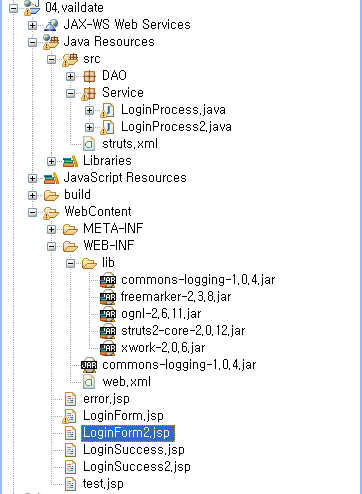Click the freemarker-2.3.8.jar jar icon
Viewport: 362px width, 494px height.
tap(108, 297)
